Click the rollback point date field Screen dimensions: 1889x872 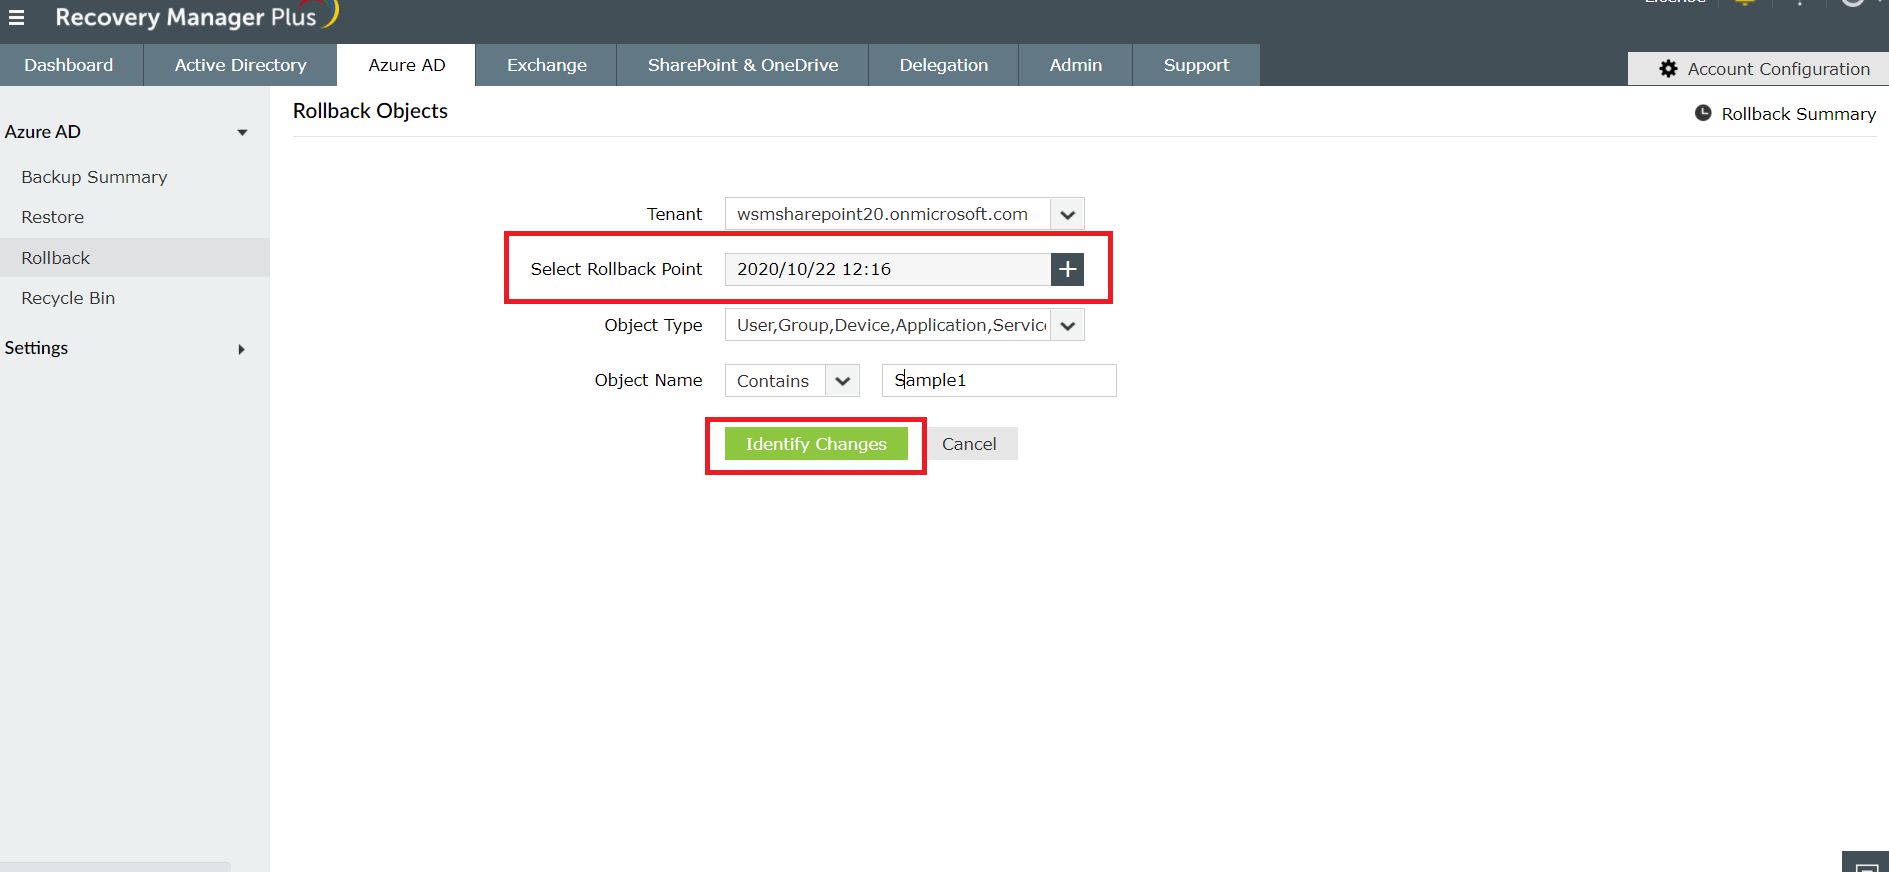coord(888,269)
